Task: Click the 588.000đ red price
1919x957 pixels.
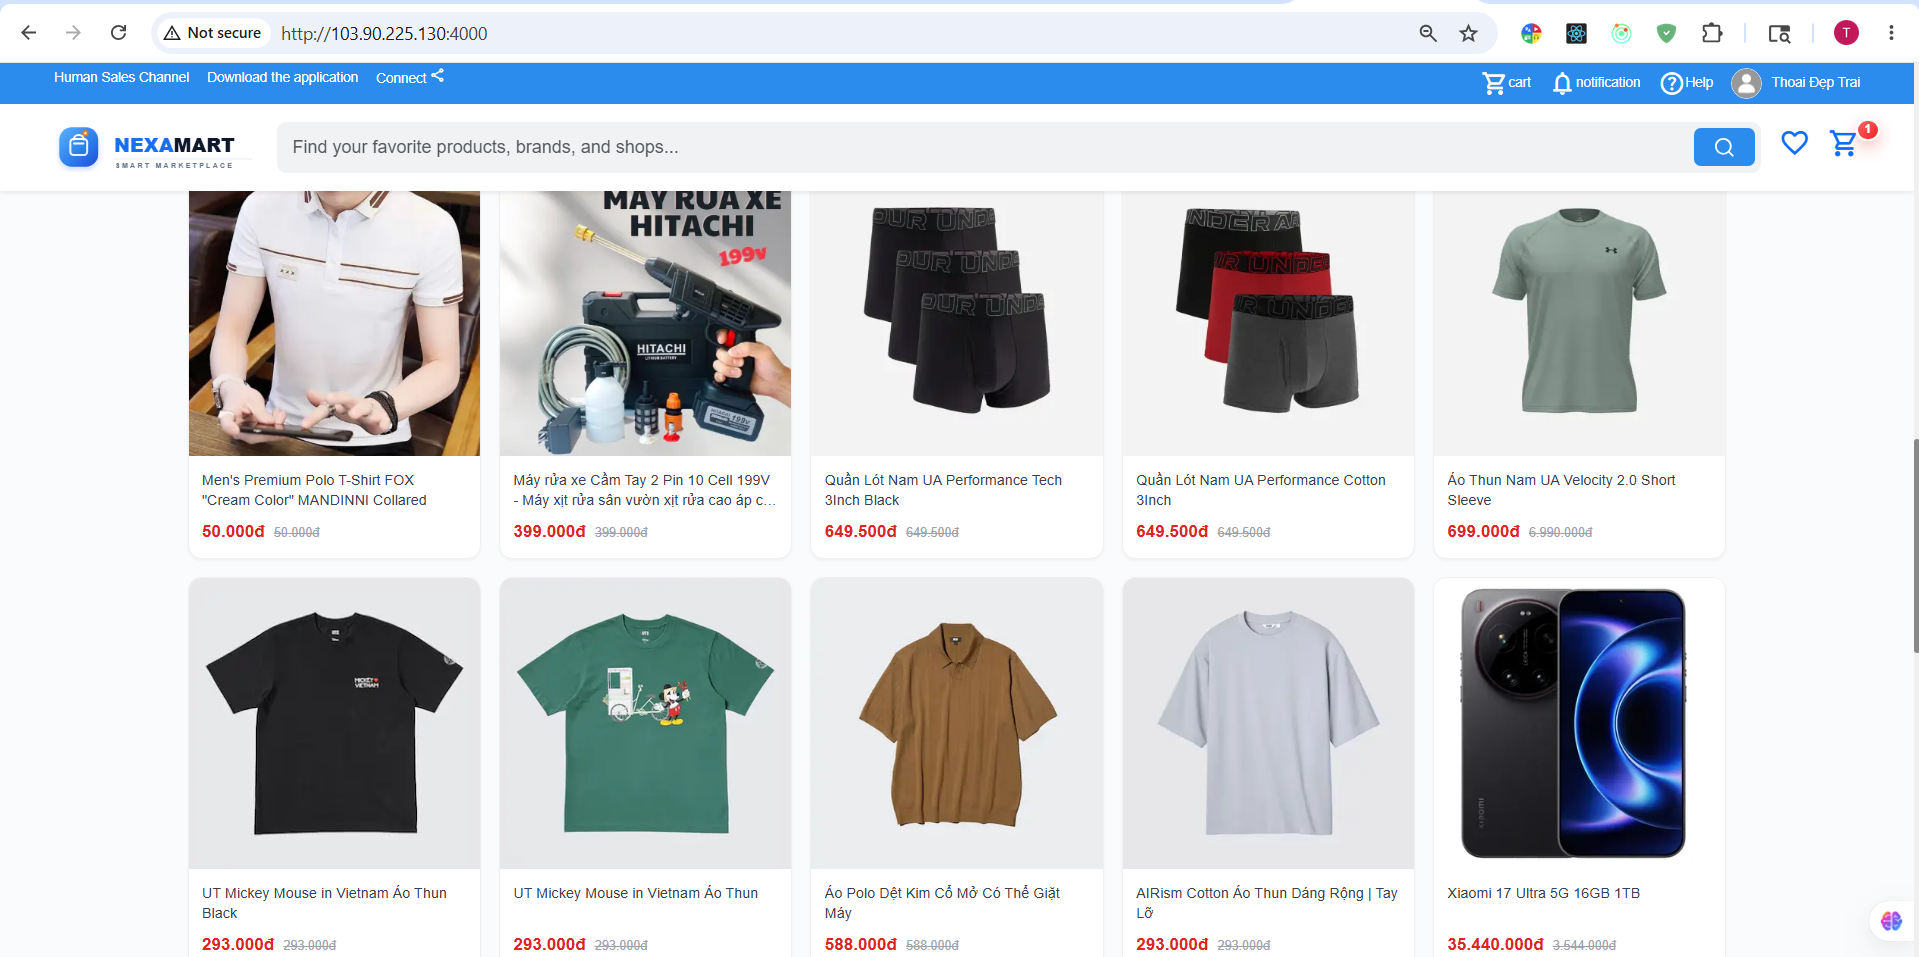Action: 860,944
